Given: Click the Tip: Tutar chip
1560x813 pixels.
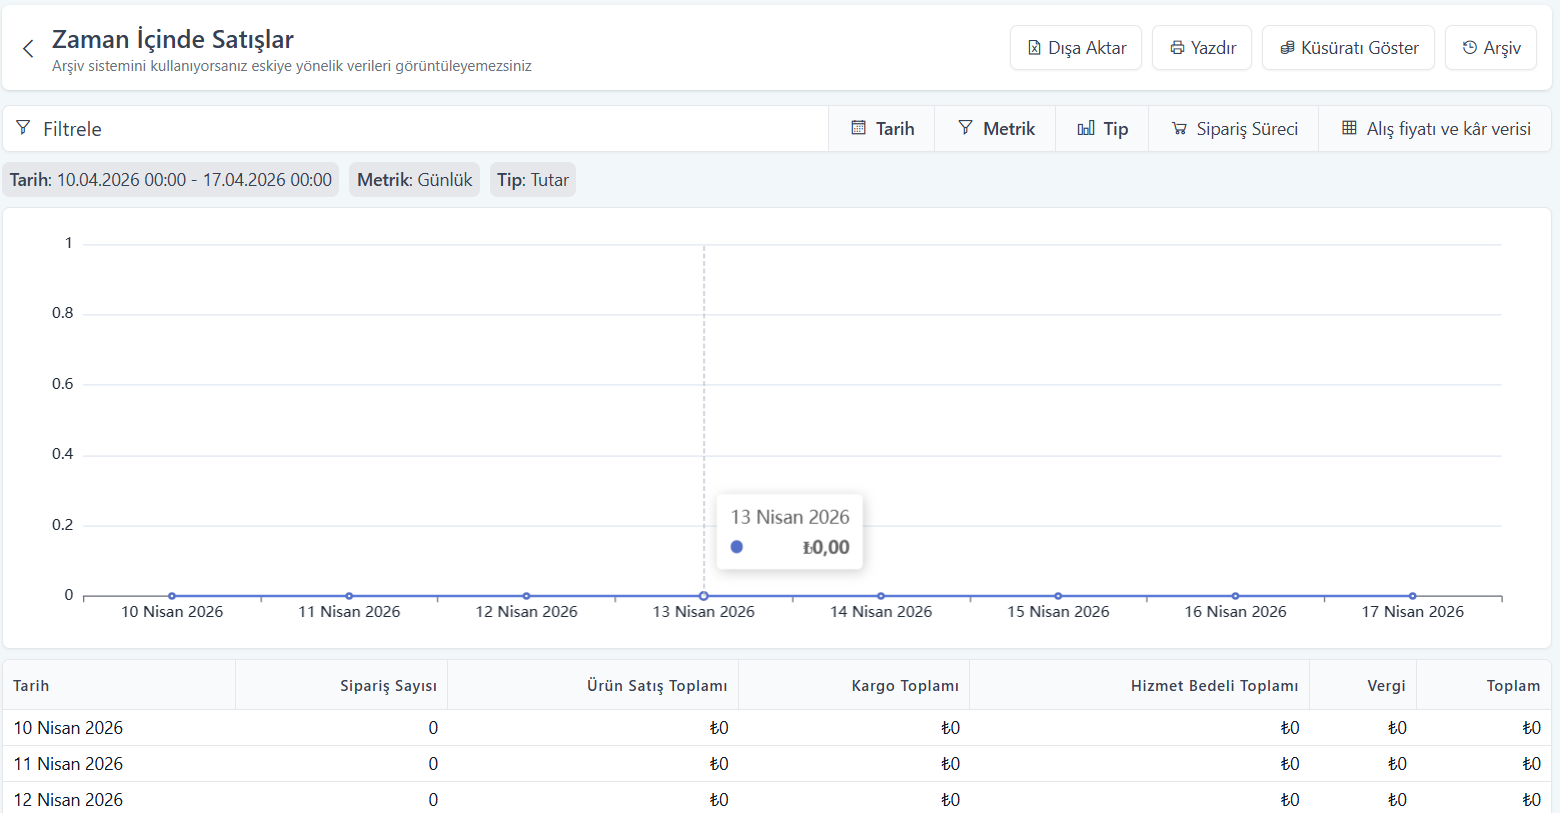Looking at the screenshot, I should (533, 180).
